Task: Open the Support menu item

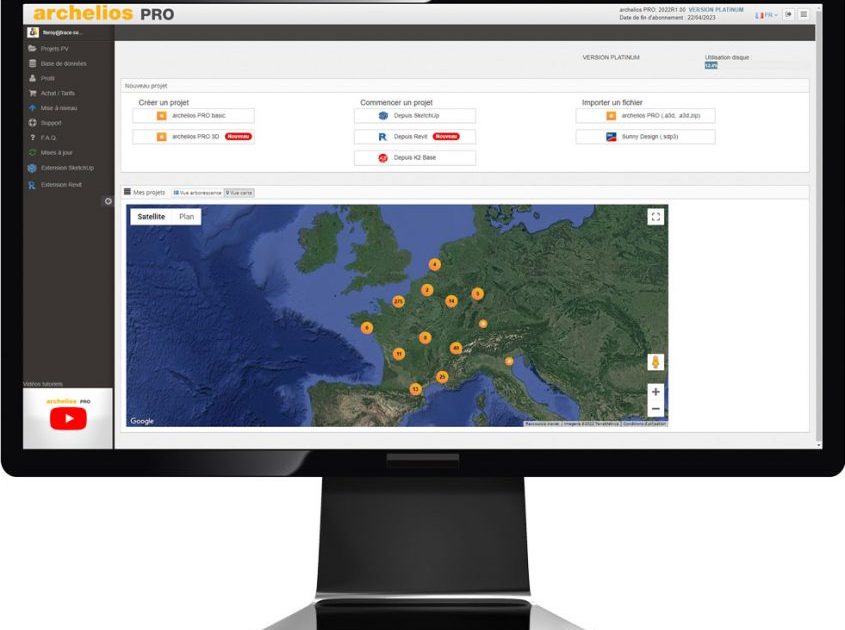Action: pos(51,123)
